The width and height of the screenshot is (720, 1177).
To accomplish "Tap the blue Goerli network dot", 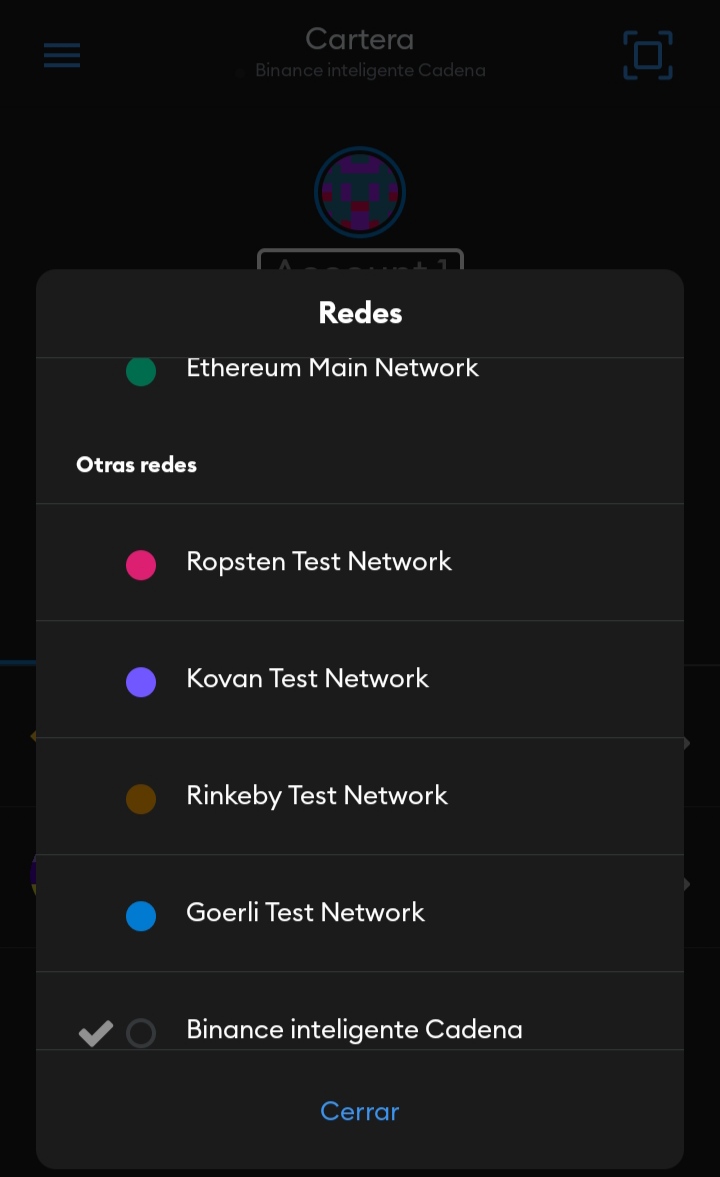I will click(141, 916).
